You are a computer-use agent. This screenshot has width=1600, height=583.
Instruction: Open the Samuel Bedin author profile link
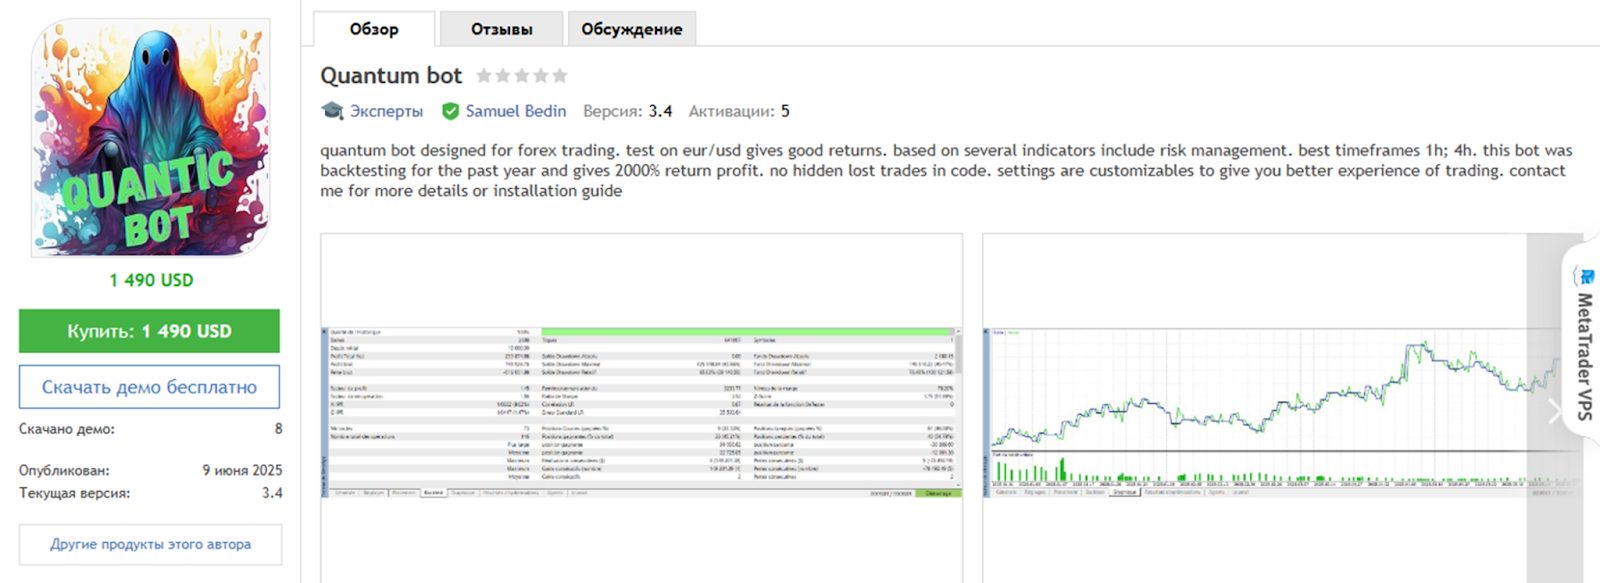click(x=515, y=111)
